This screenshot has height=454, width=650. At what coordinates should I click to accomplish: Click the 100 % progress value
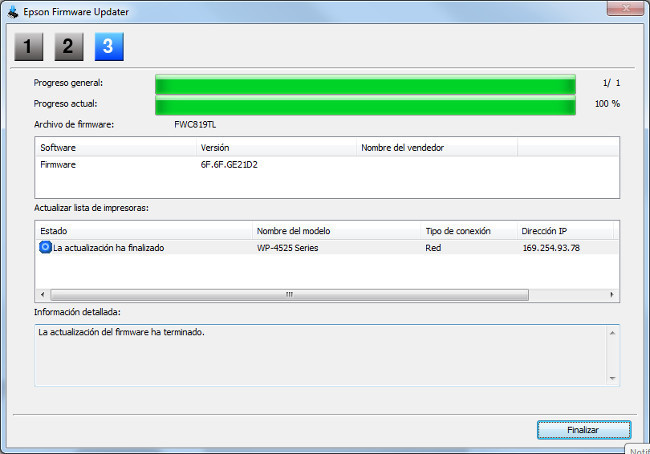click(x=607, y=104)
